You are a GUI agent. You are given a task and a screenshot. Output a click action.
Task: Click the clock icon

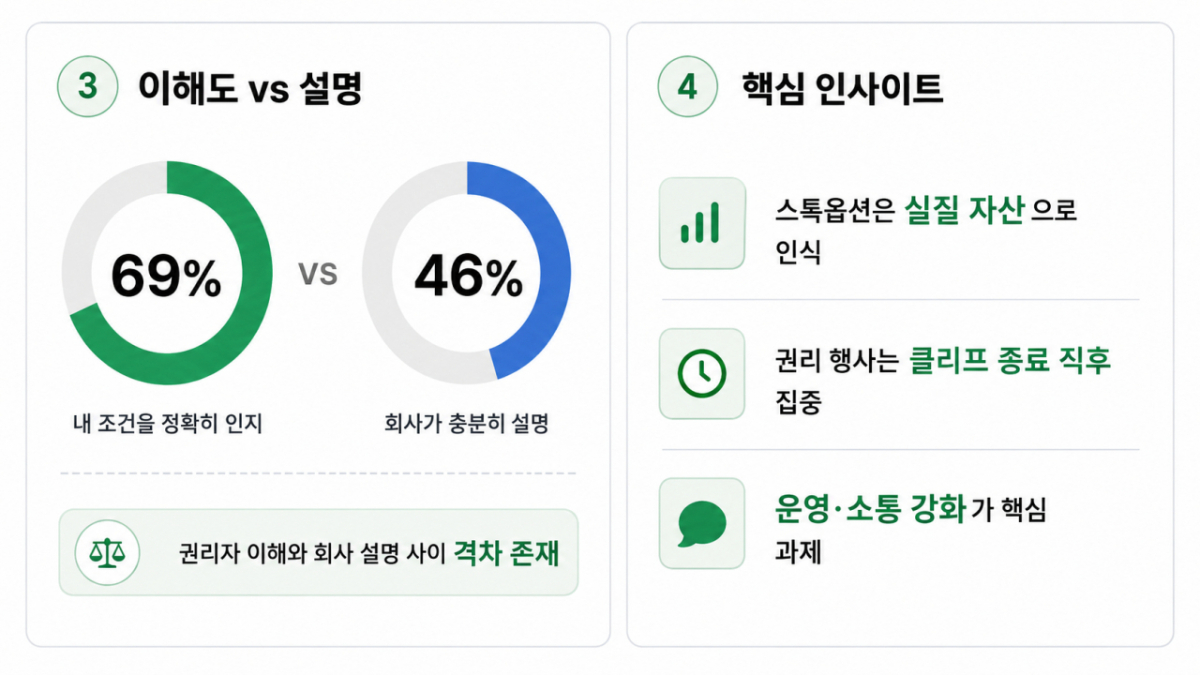(701, 373)
